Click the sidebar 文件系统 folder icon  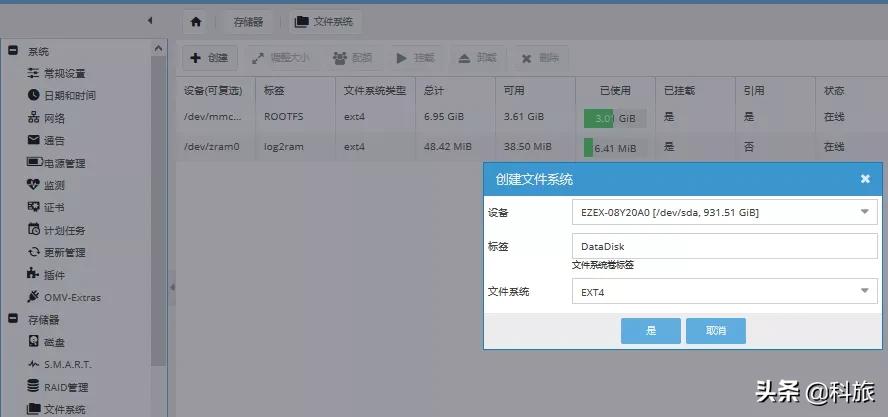pos(33,409)
